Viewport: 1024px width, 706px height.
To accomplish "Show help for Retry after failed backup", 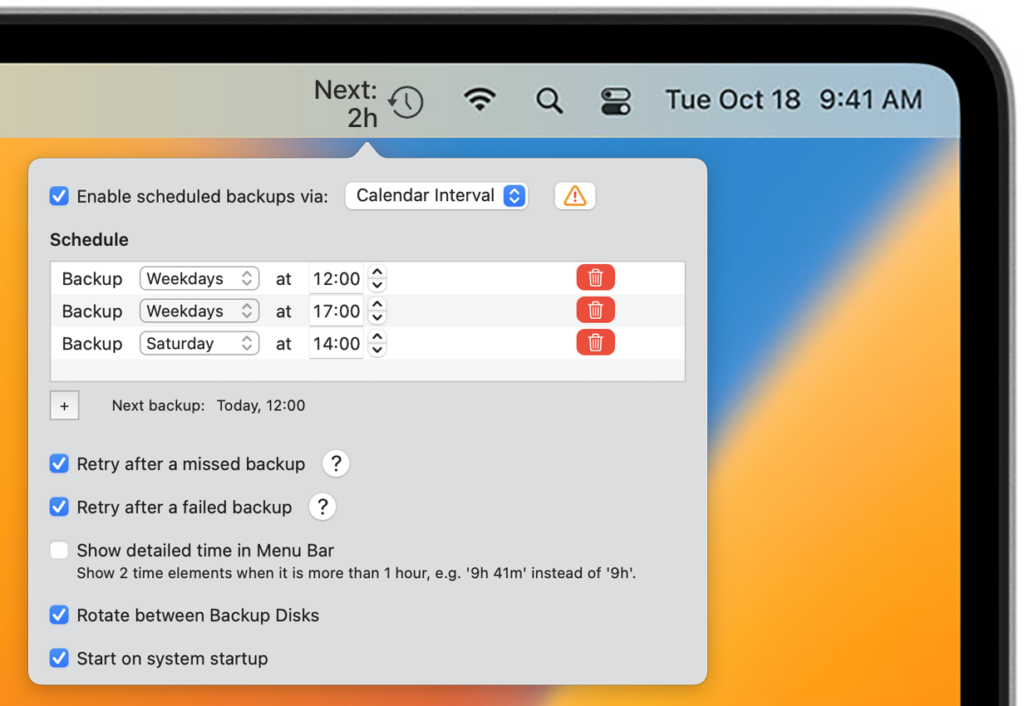I will [x=323, y=507].
